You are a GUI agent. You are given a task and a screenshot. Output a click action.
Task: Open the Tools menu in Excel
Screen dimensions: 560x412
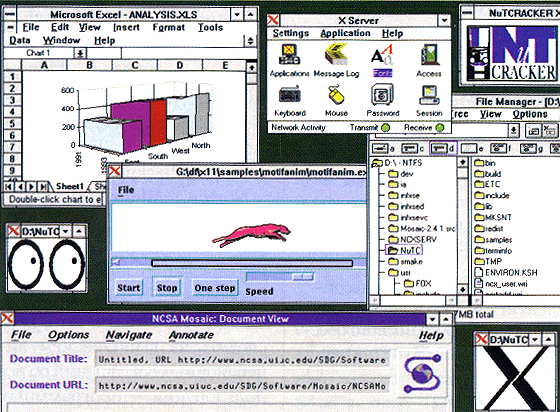210,27
